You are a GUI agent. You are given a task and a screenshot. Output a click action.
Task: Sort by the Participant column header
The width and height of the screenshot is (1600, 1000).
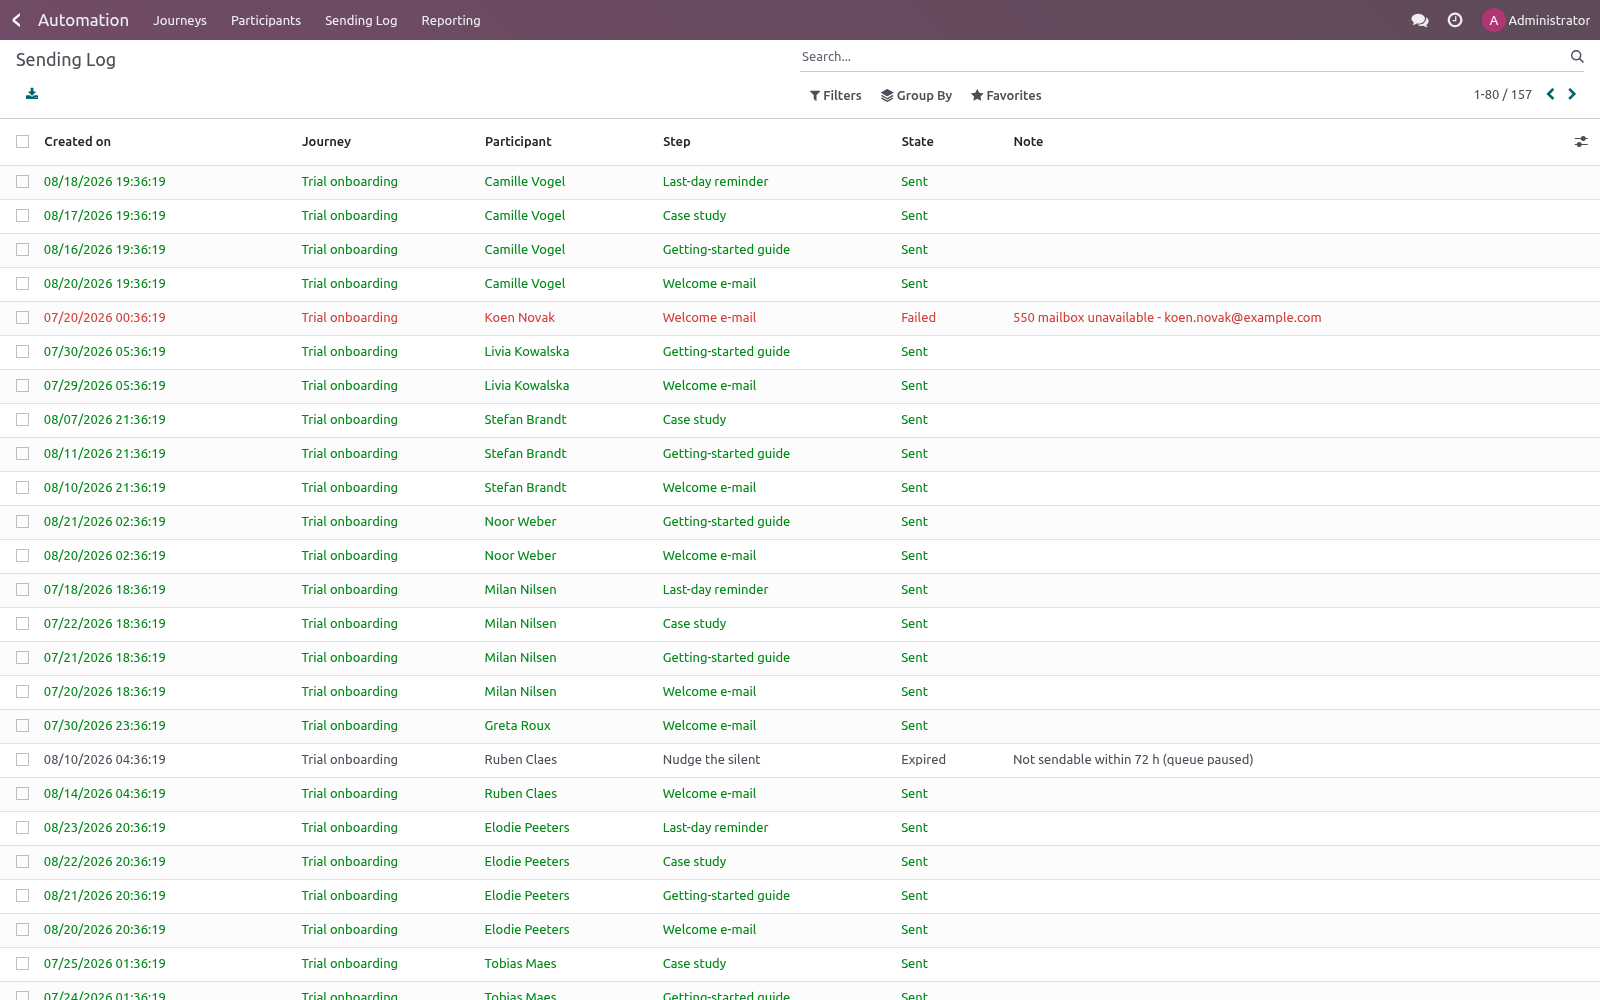[x=518, y=142]
